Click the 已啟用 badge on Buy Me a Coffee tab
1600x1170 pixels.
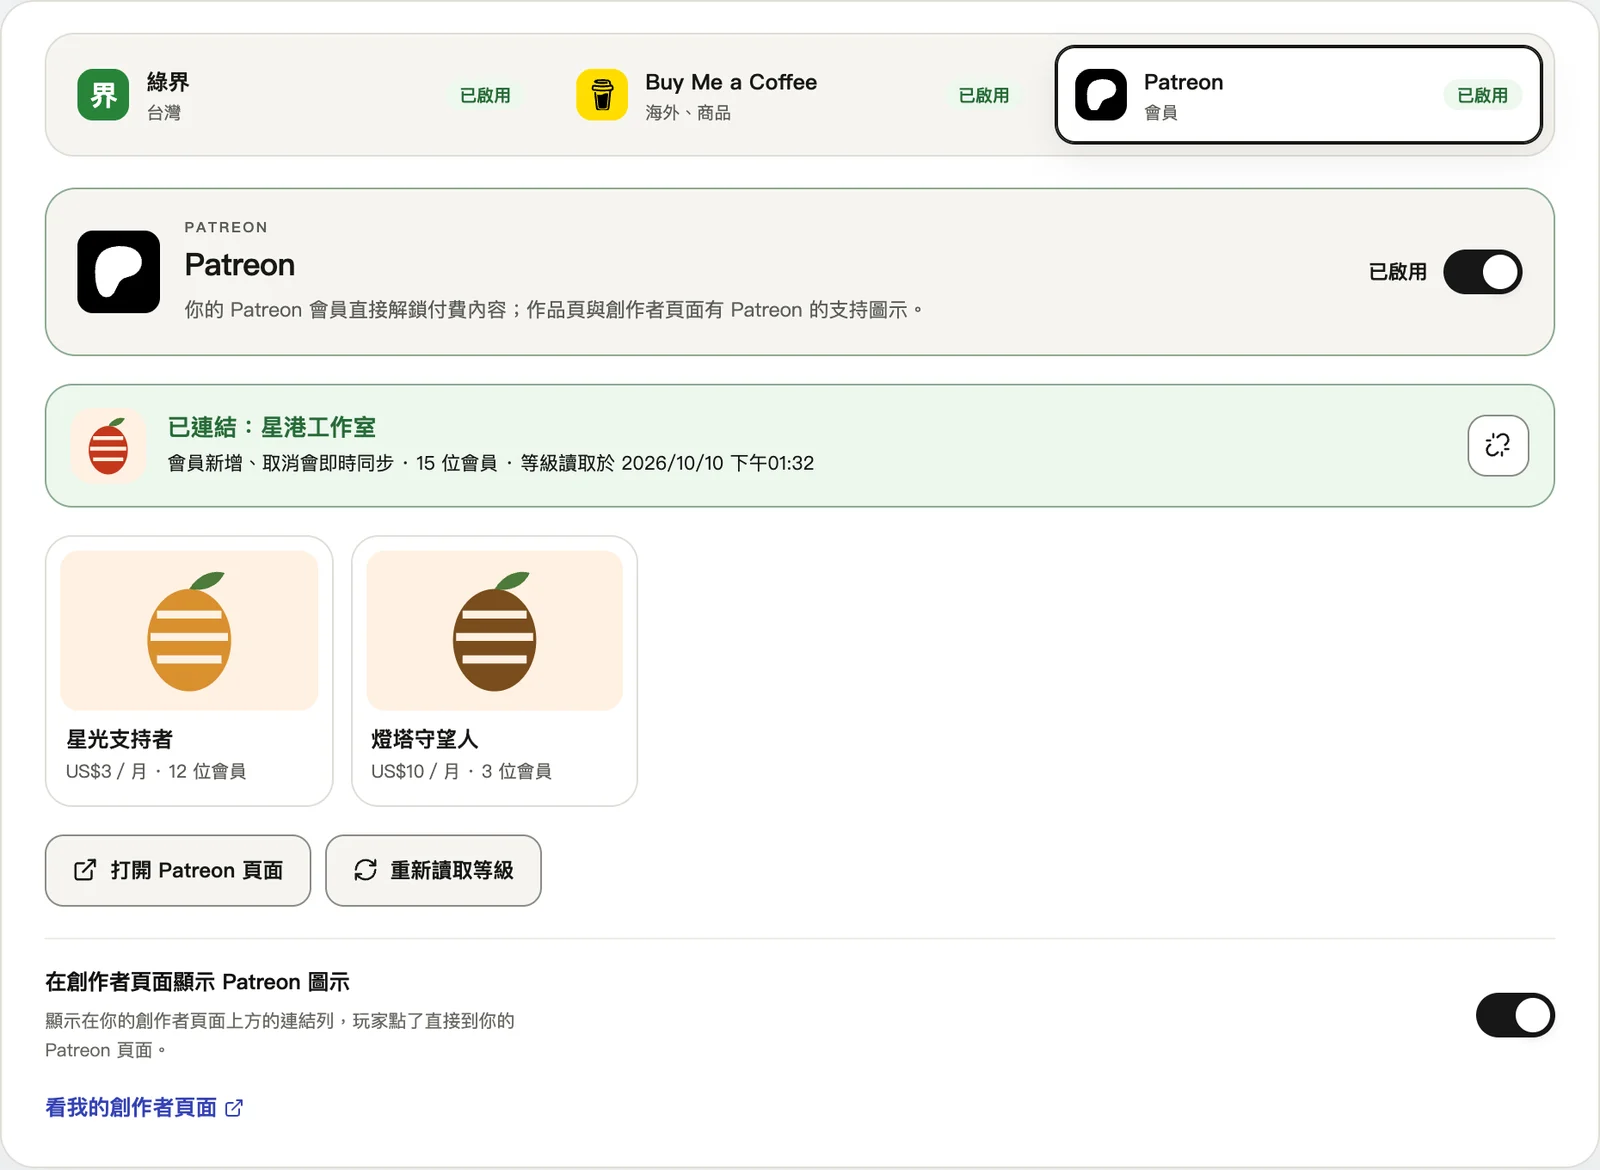(984, 95)
